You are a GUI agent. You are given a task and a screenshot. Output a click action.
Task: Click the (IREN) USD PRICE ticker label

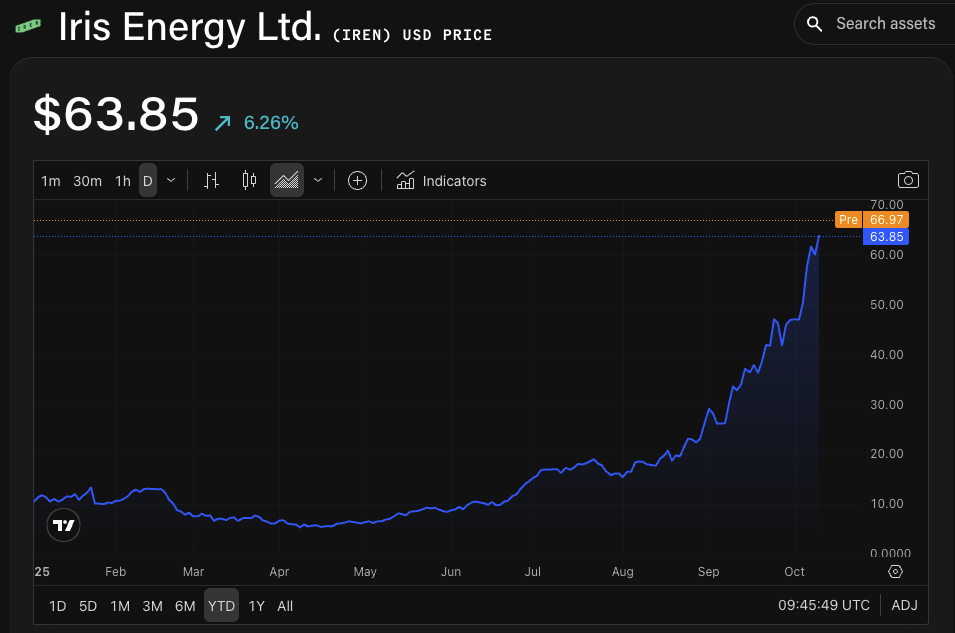[x=412, y=35]
